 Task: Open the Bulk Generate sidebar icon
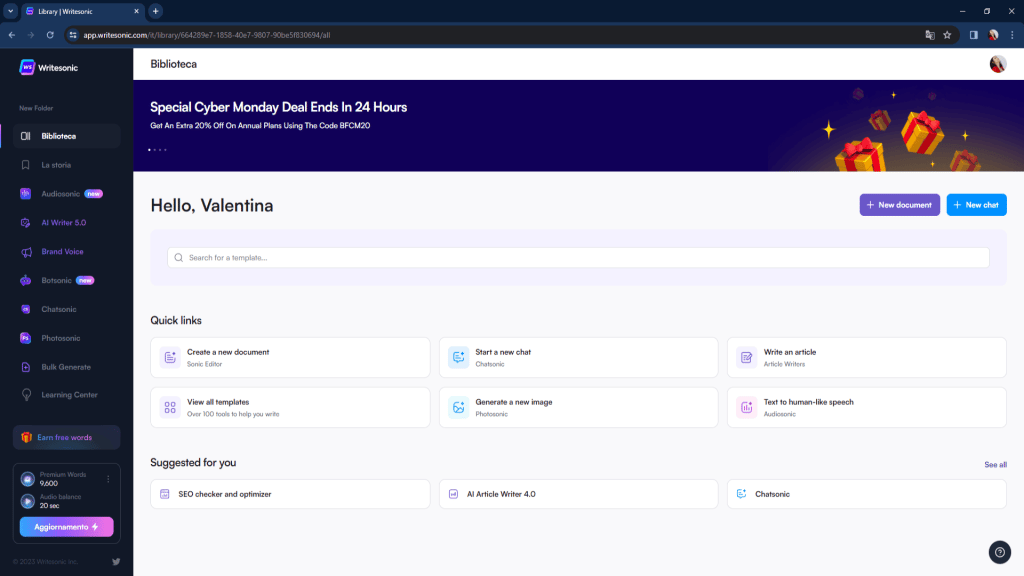(25, 367)
